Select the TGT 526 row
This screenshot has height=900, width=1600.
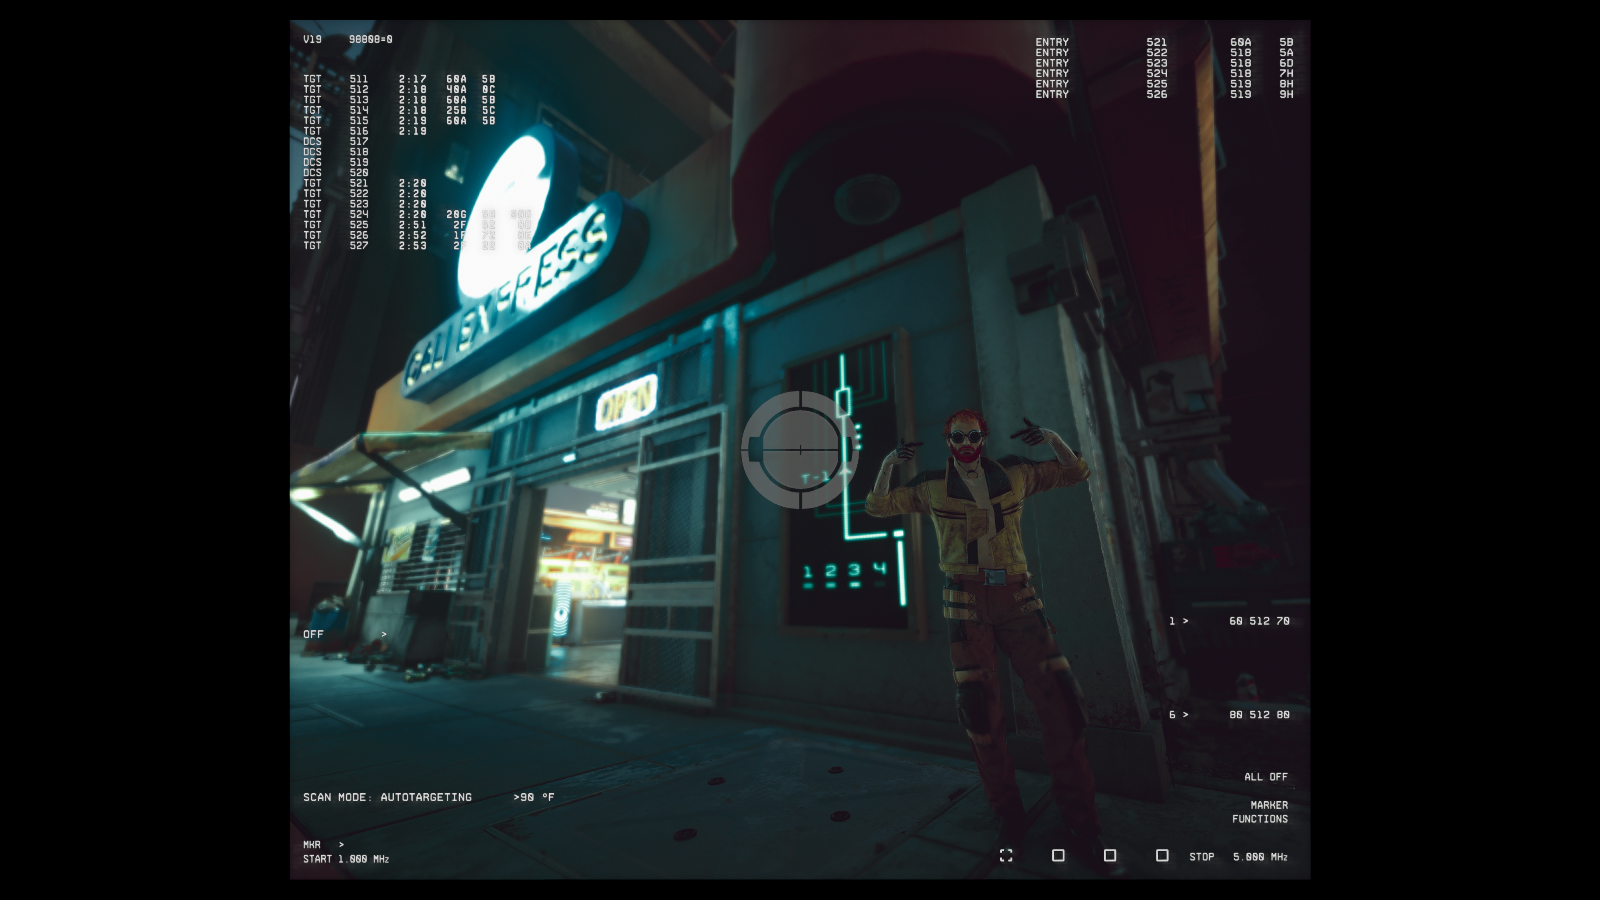click(417, 235)
